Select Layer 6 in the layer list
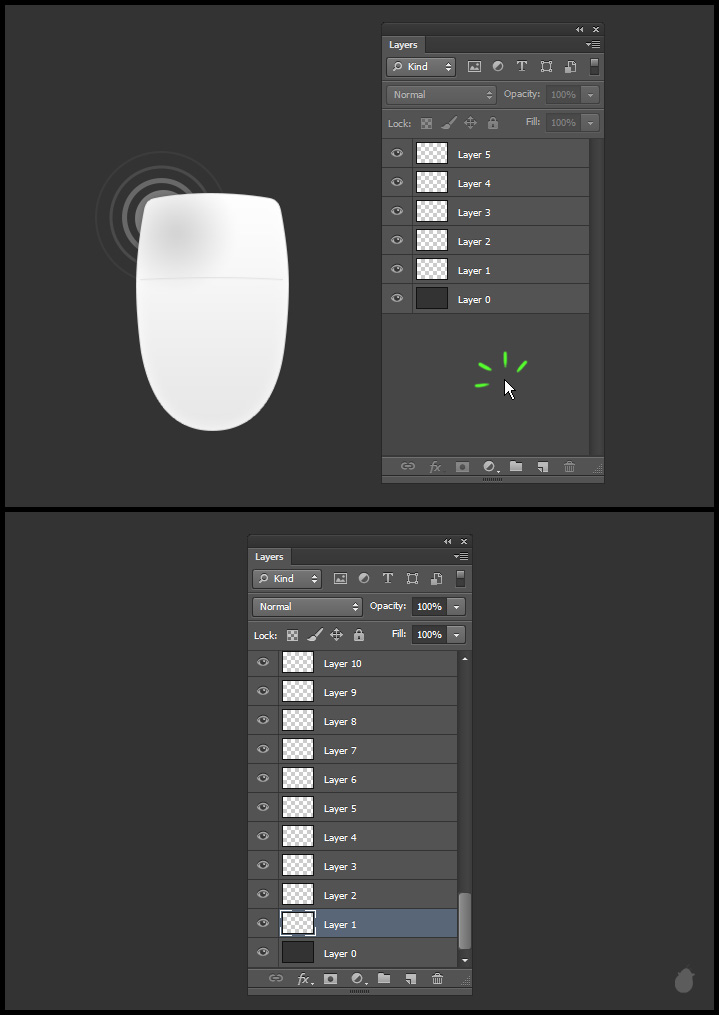This screenshot has height=1015, width=719. click(340, 779)
